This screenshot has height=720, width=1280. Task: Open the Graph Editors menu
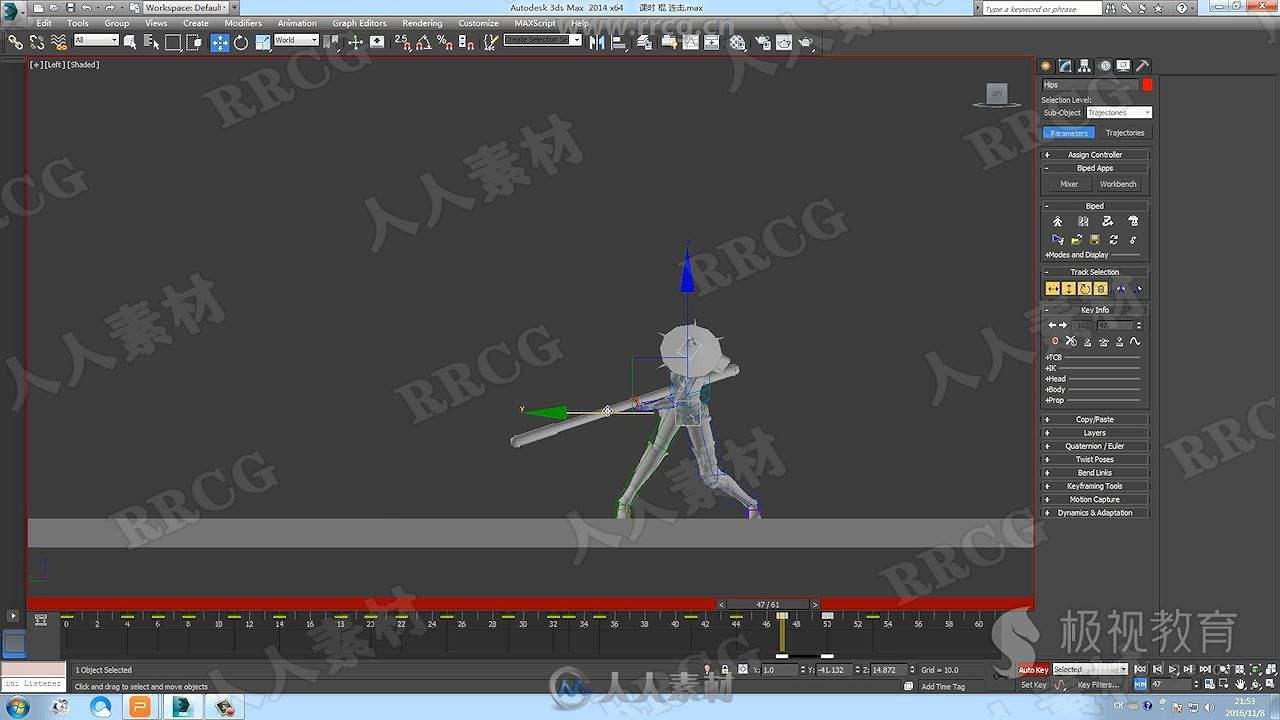360,23
